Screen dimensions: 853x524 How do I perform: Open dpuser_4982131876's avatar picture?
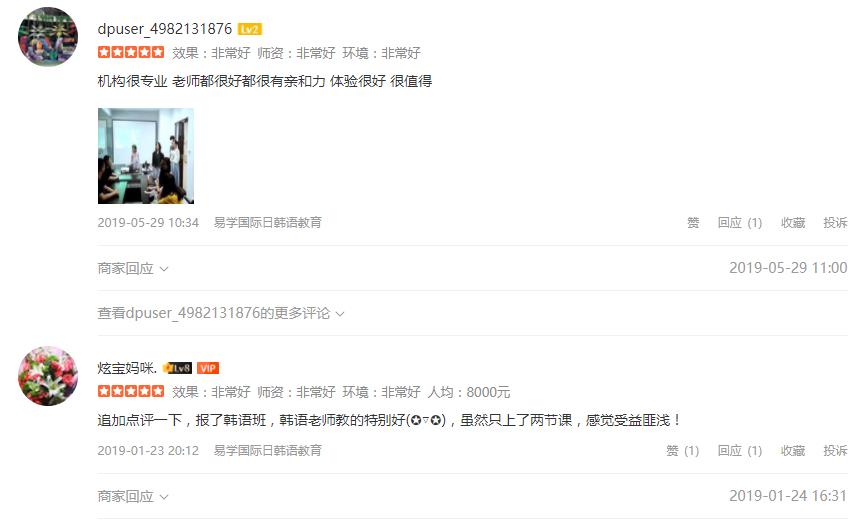pos(48,36)
